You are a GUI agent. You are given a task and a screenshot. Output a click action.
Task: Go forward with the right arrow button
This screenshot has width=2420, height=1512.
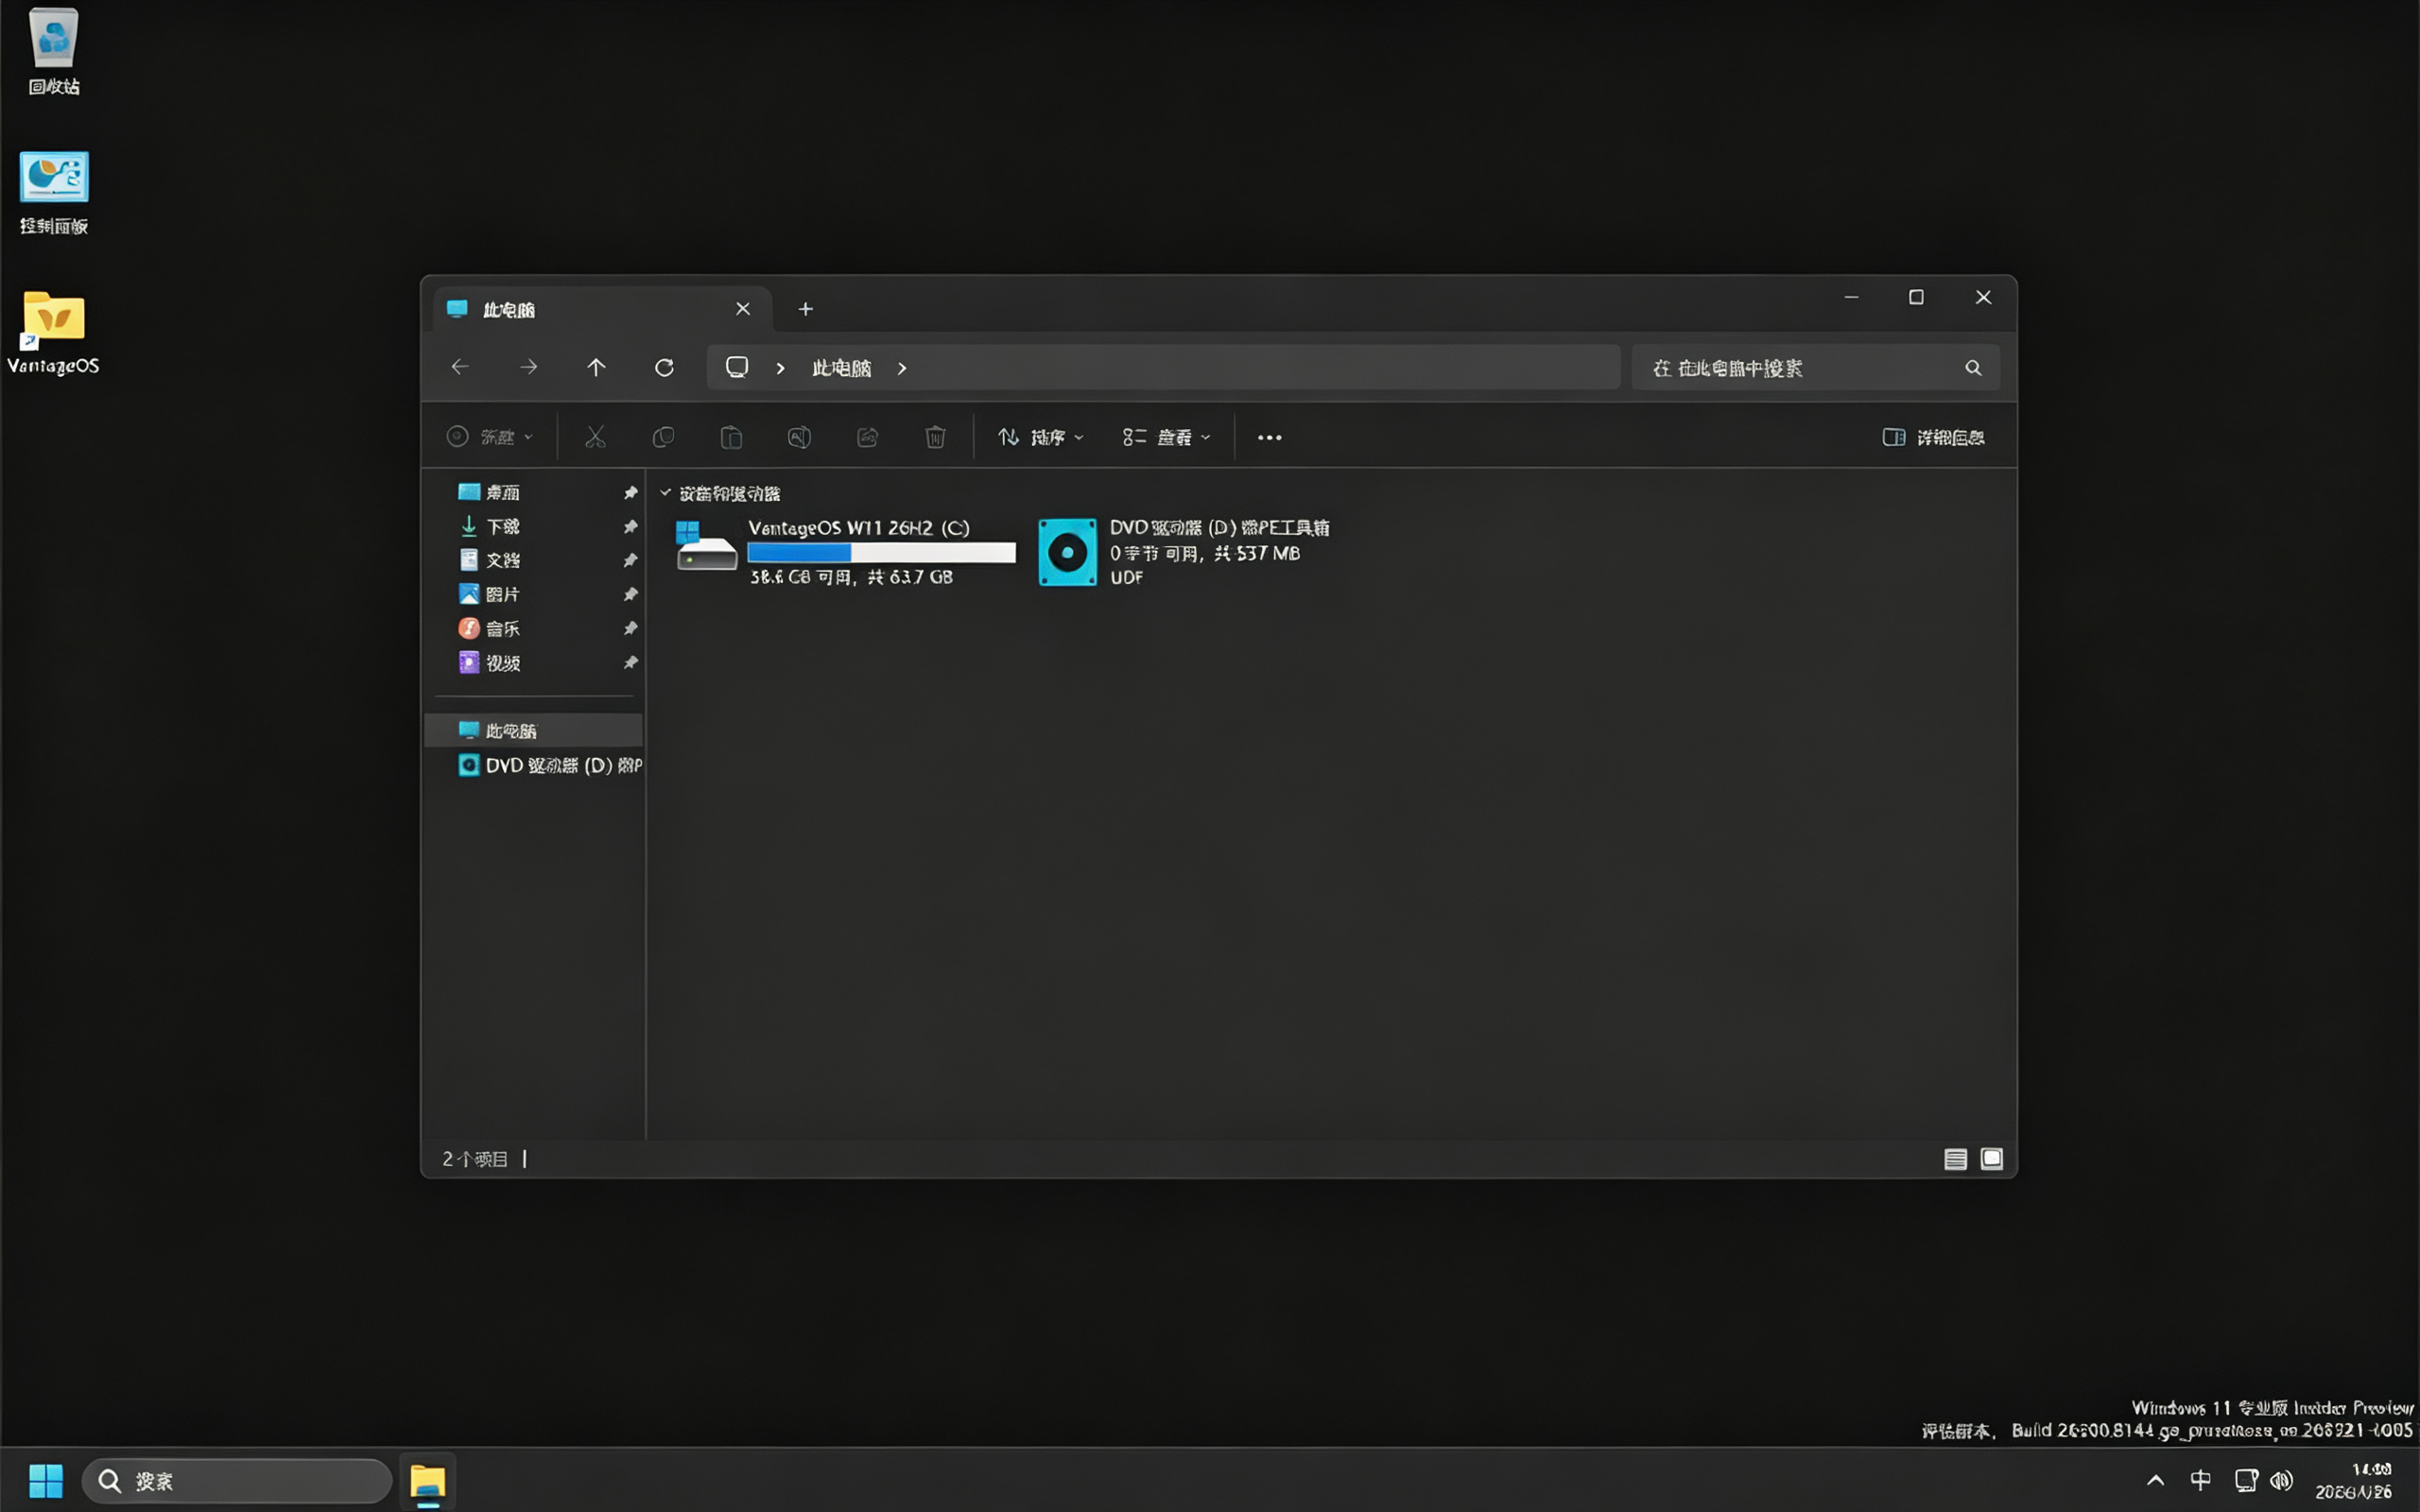pyautogui.click(x=528, y=367)
